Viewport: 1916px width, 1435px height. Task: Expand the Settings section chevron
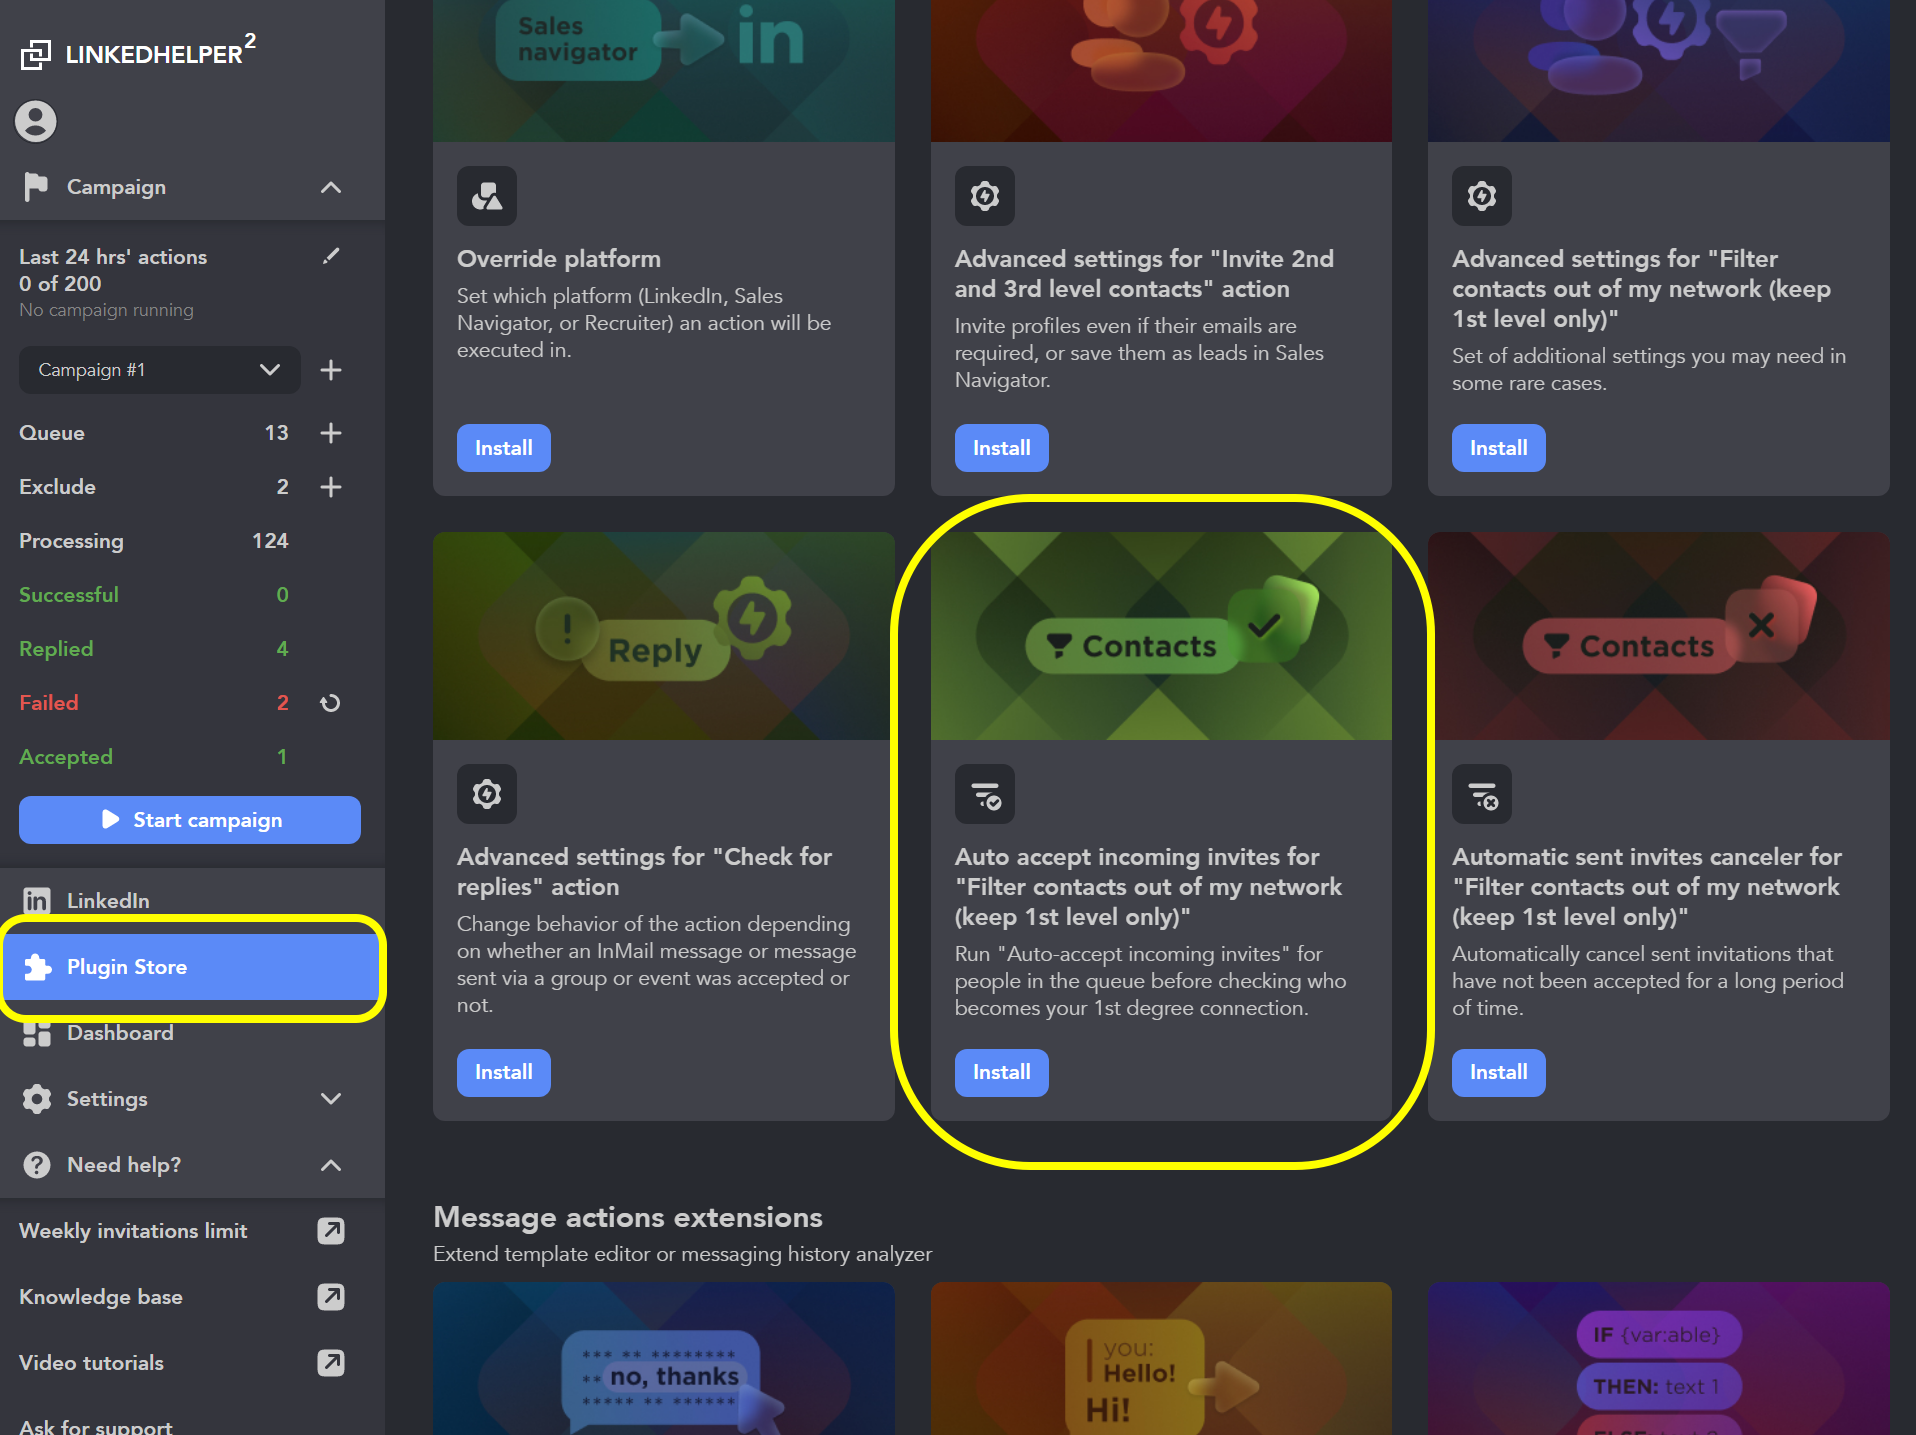(331, 1099)
